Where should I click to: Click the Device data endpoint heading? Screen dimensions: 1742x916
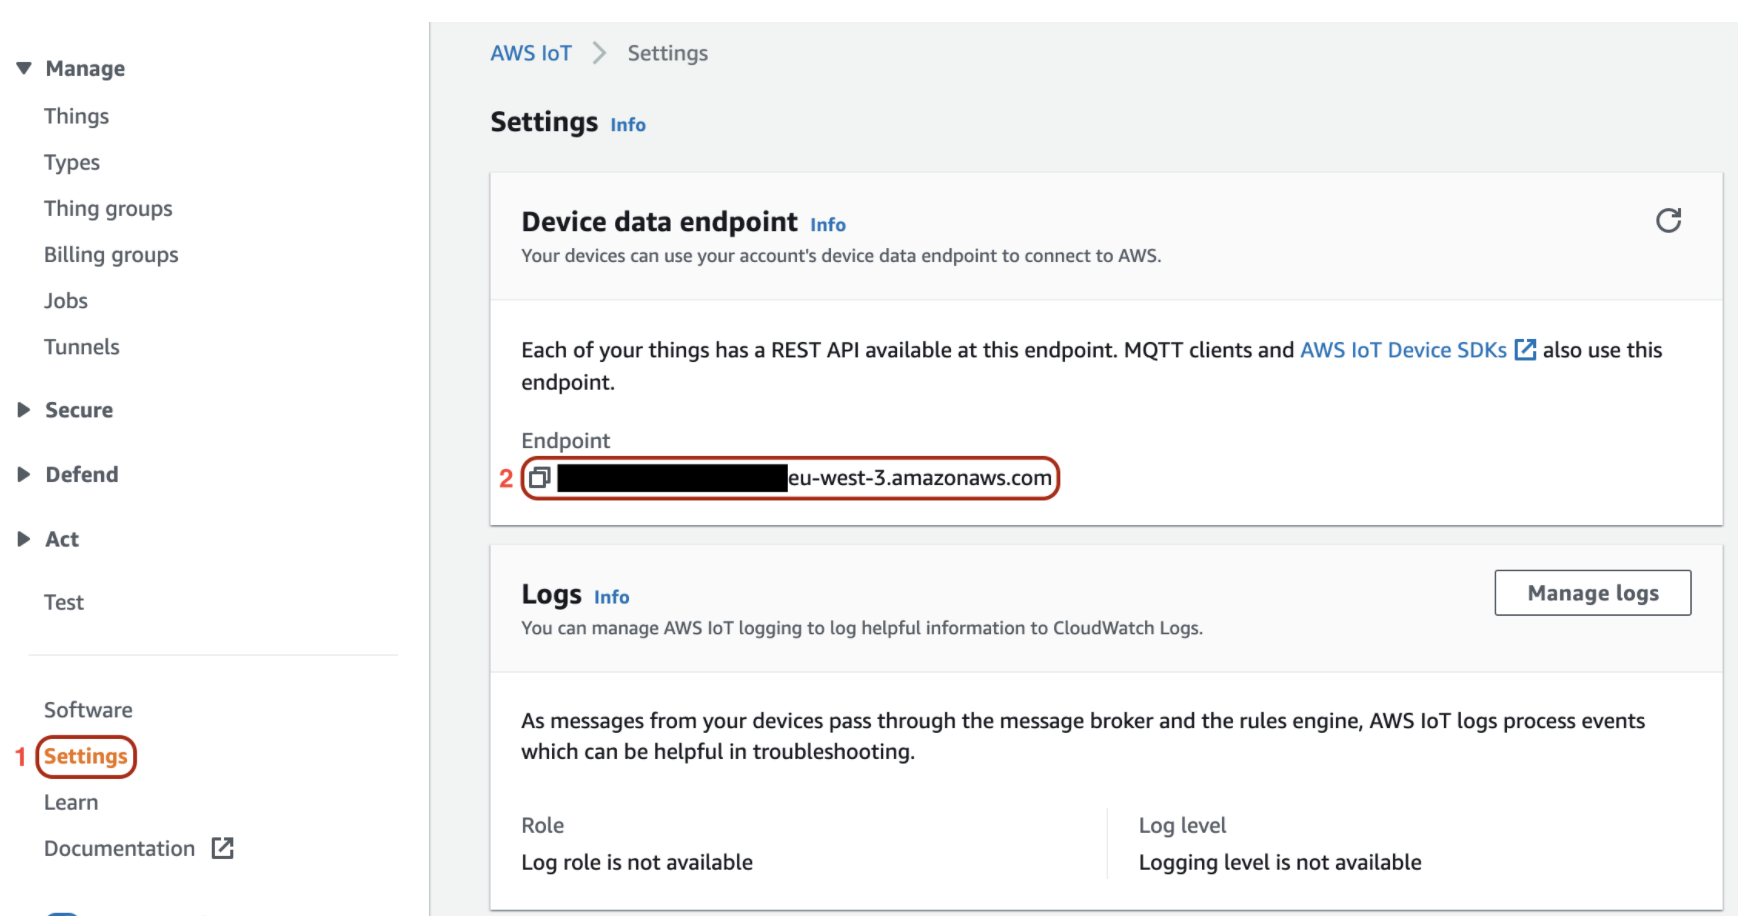pyautogui.click(x=660, y=222)
